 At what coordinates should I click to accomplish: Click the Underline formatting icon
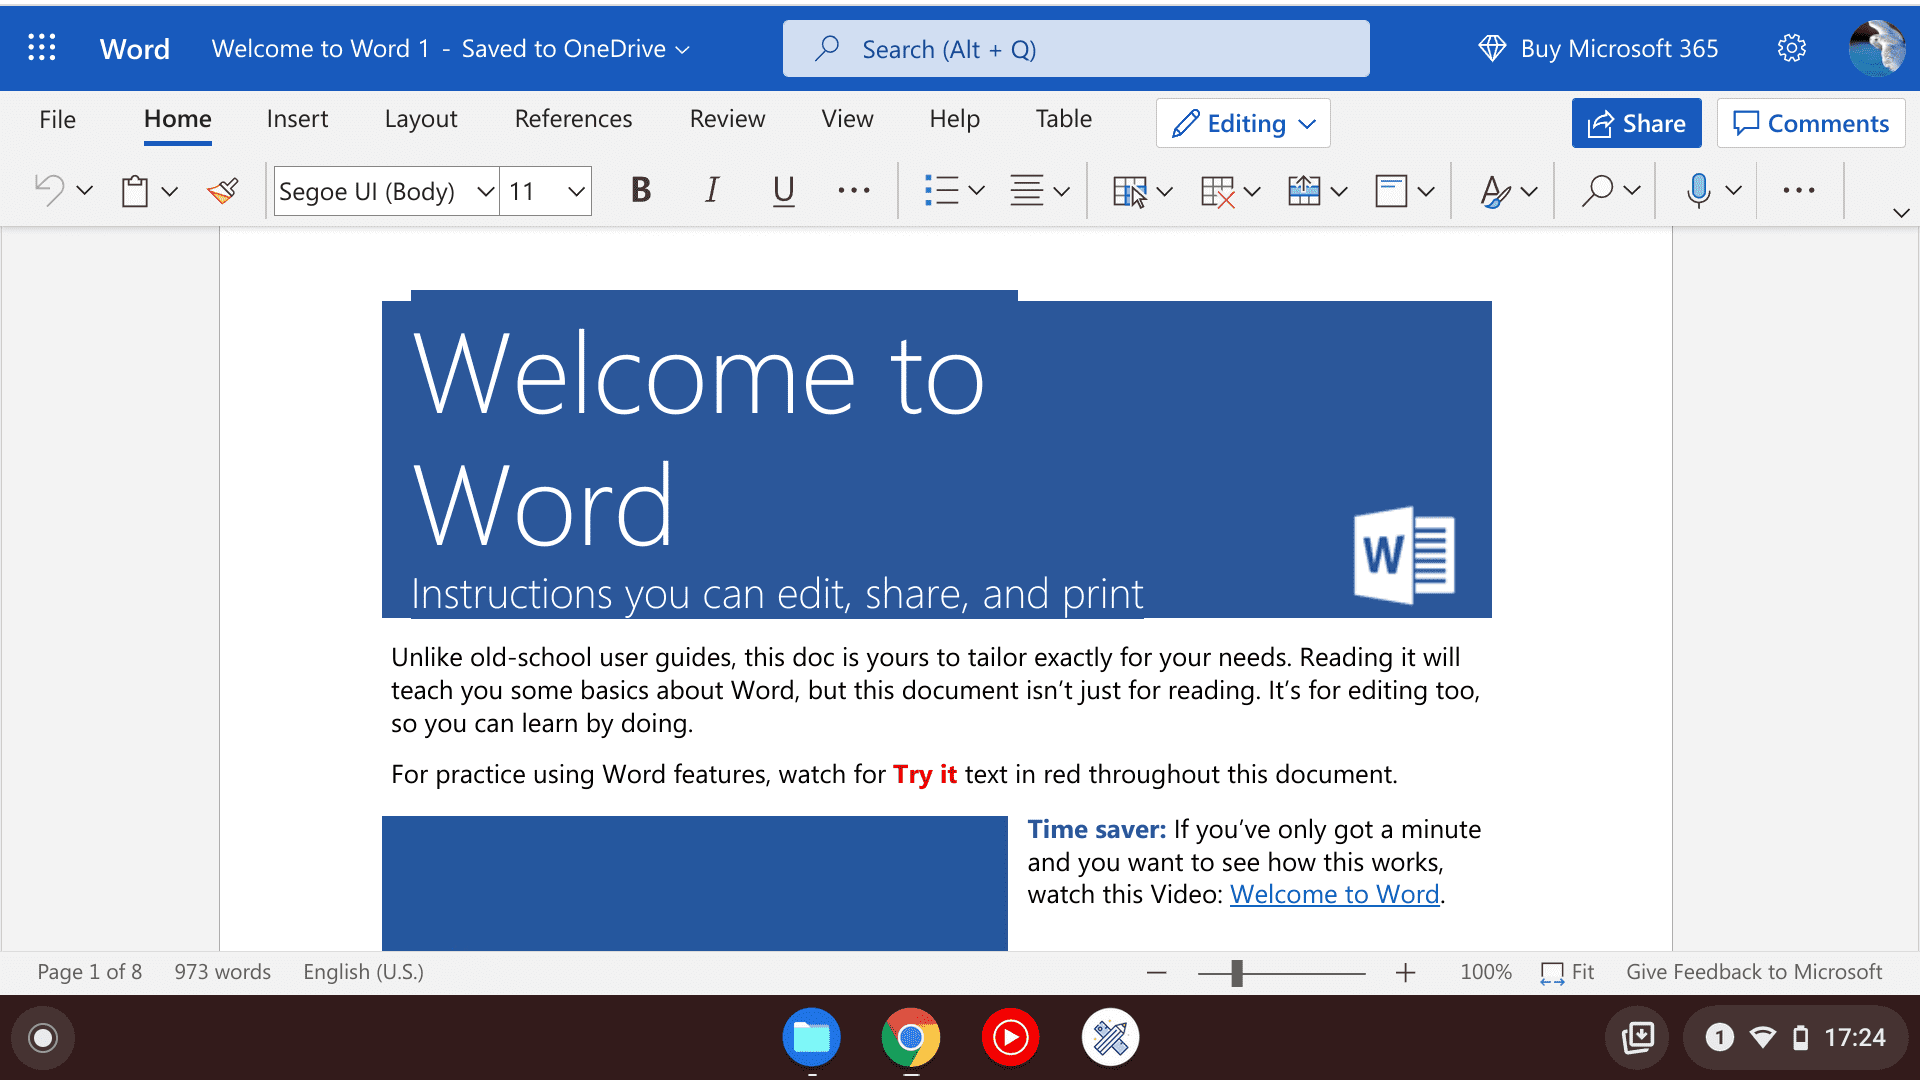point(781,191)
